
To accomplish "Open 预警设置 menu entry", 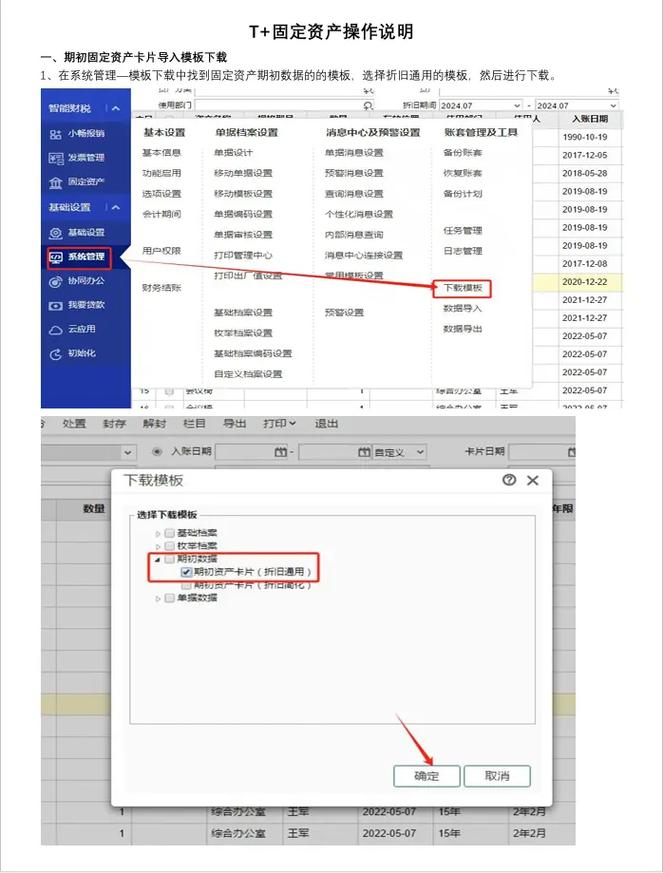I will pyautogui.click(x=344, y=312).
